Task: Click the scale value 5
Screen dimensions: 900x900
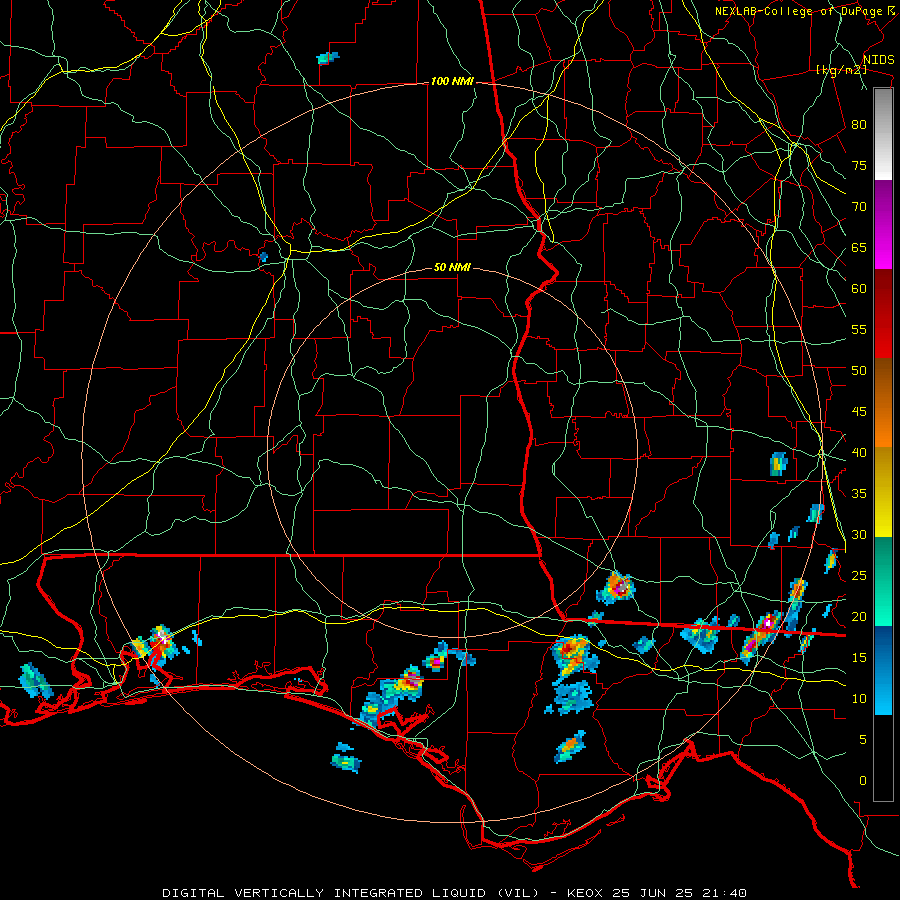Action: [863, 740]
